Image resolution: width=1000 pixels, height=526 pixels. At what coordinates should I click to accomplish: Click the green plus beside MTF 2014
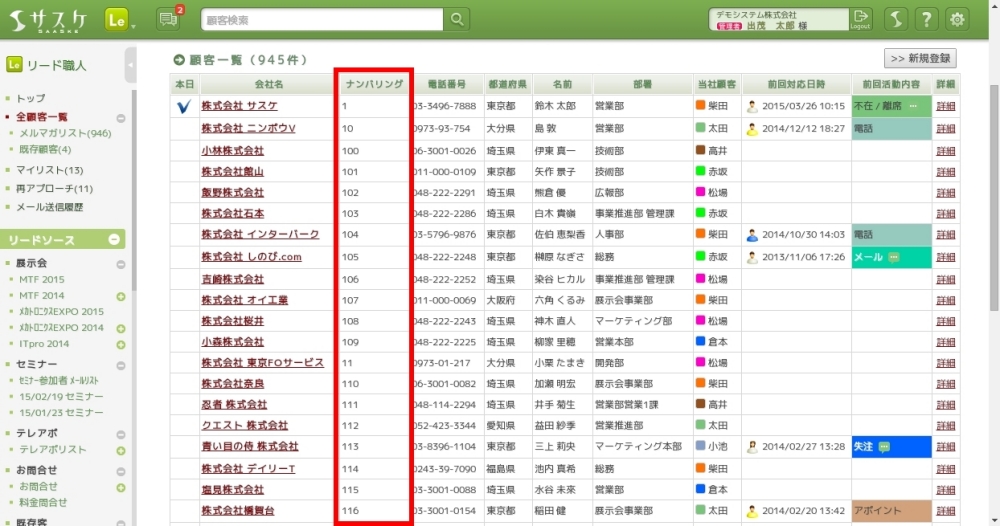tap(120, 296)
